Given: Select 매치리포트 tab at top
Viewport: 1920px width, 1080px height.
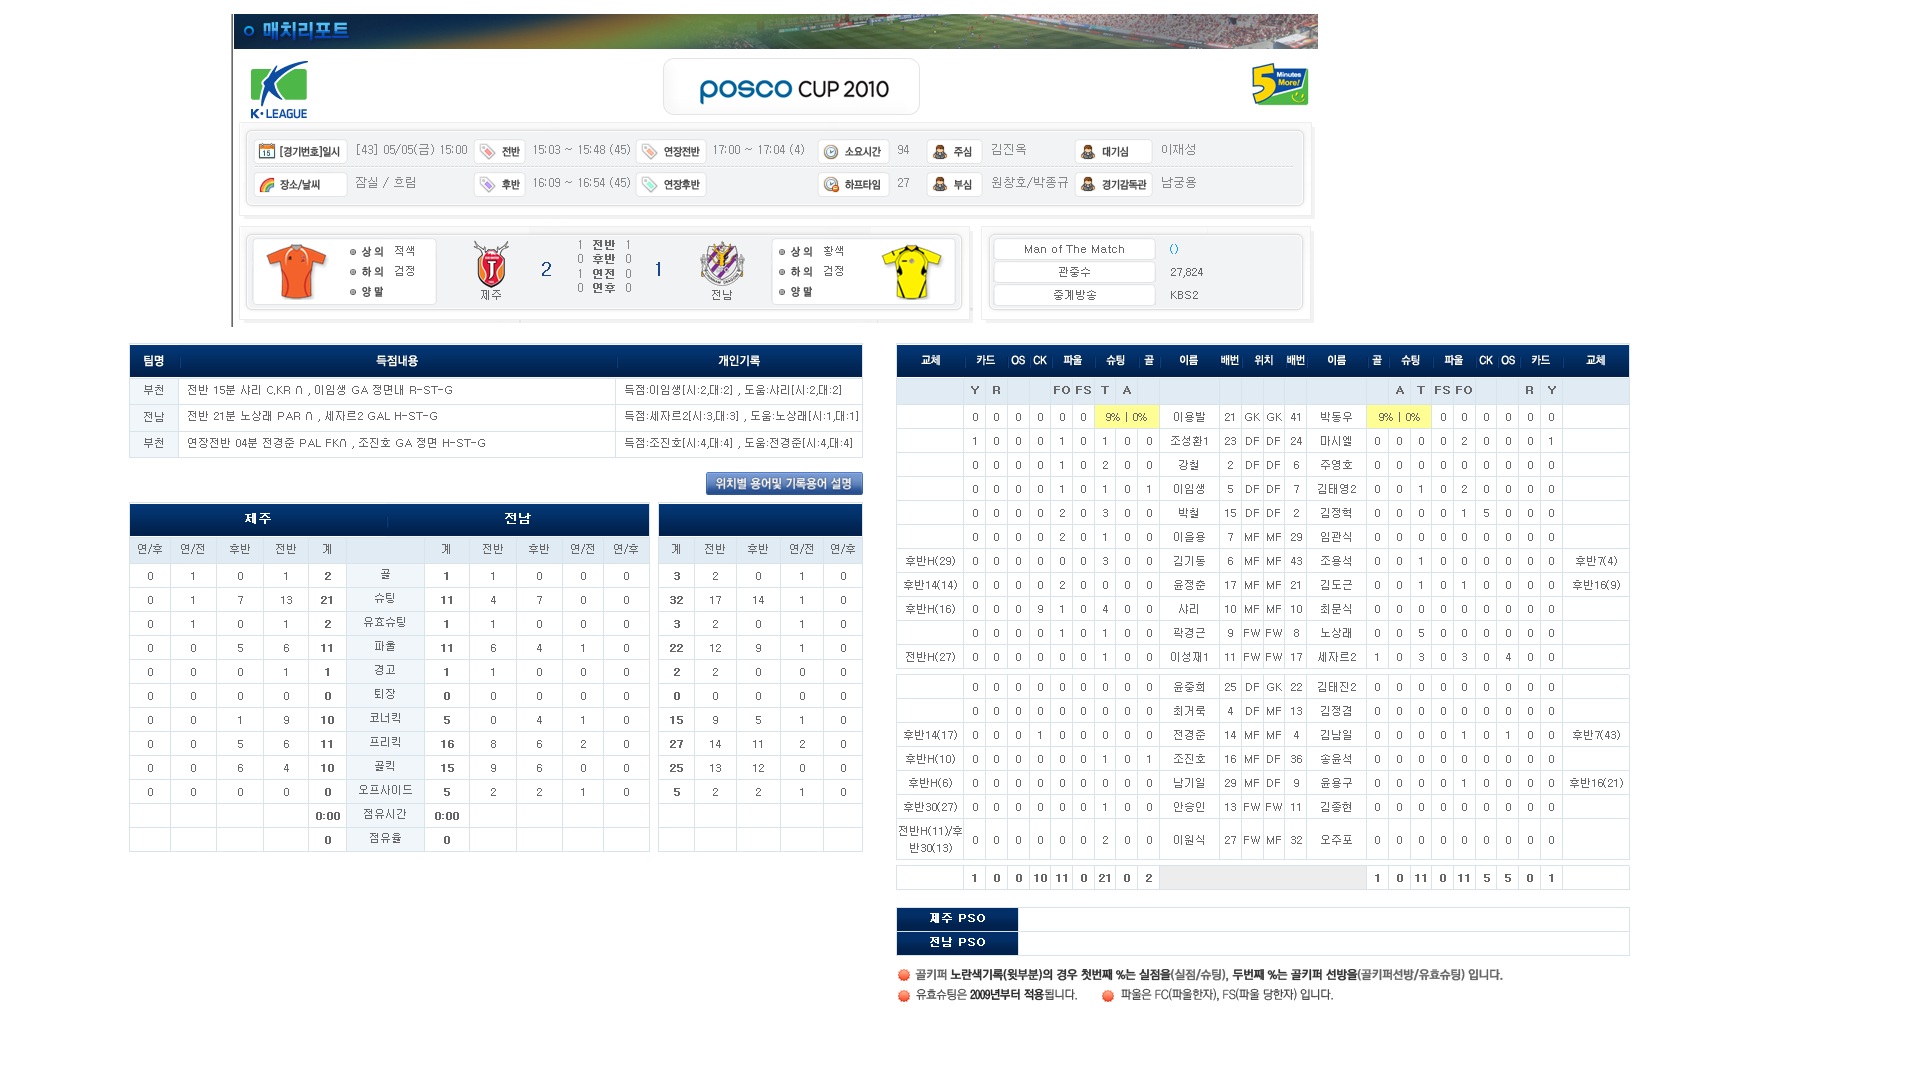Looking at the screenshot, I should [314, 30].
